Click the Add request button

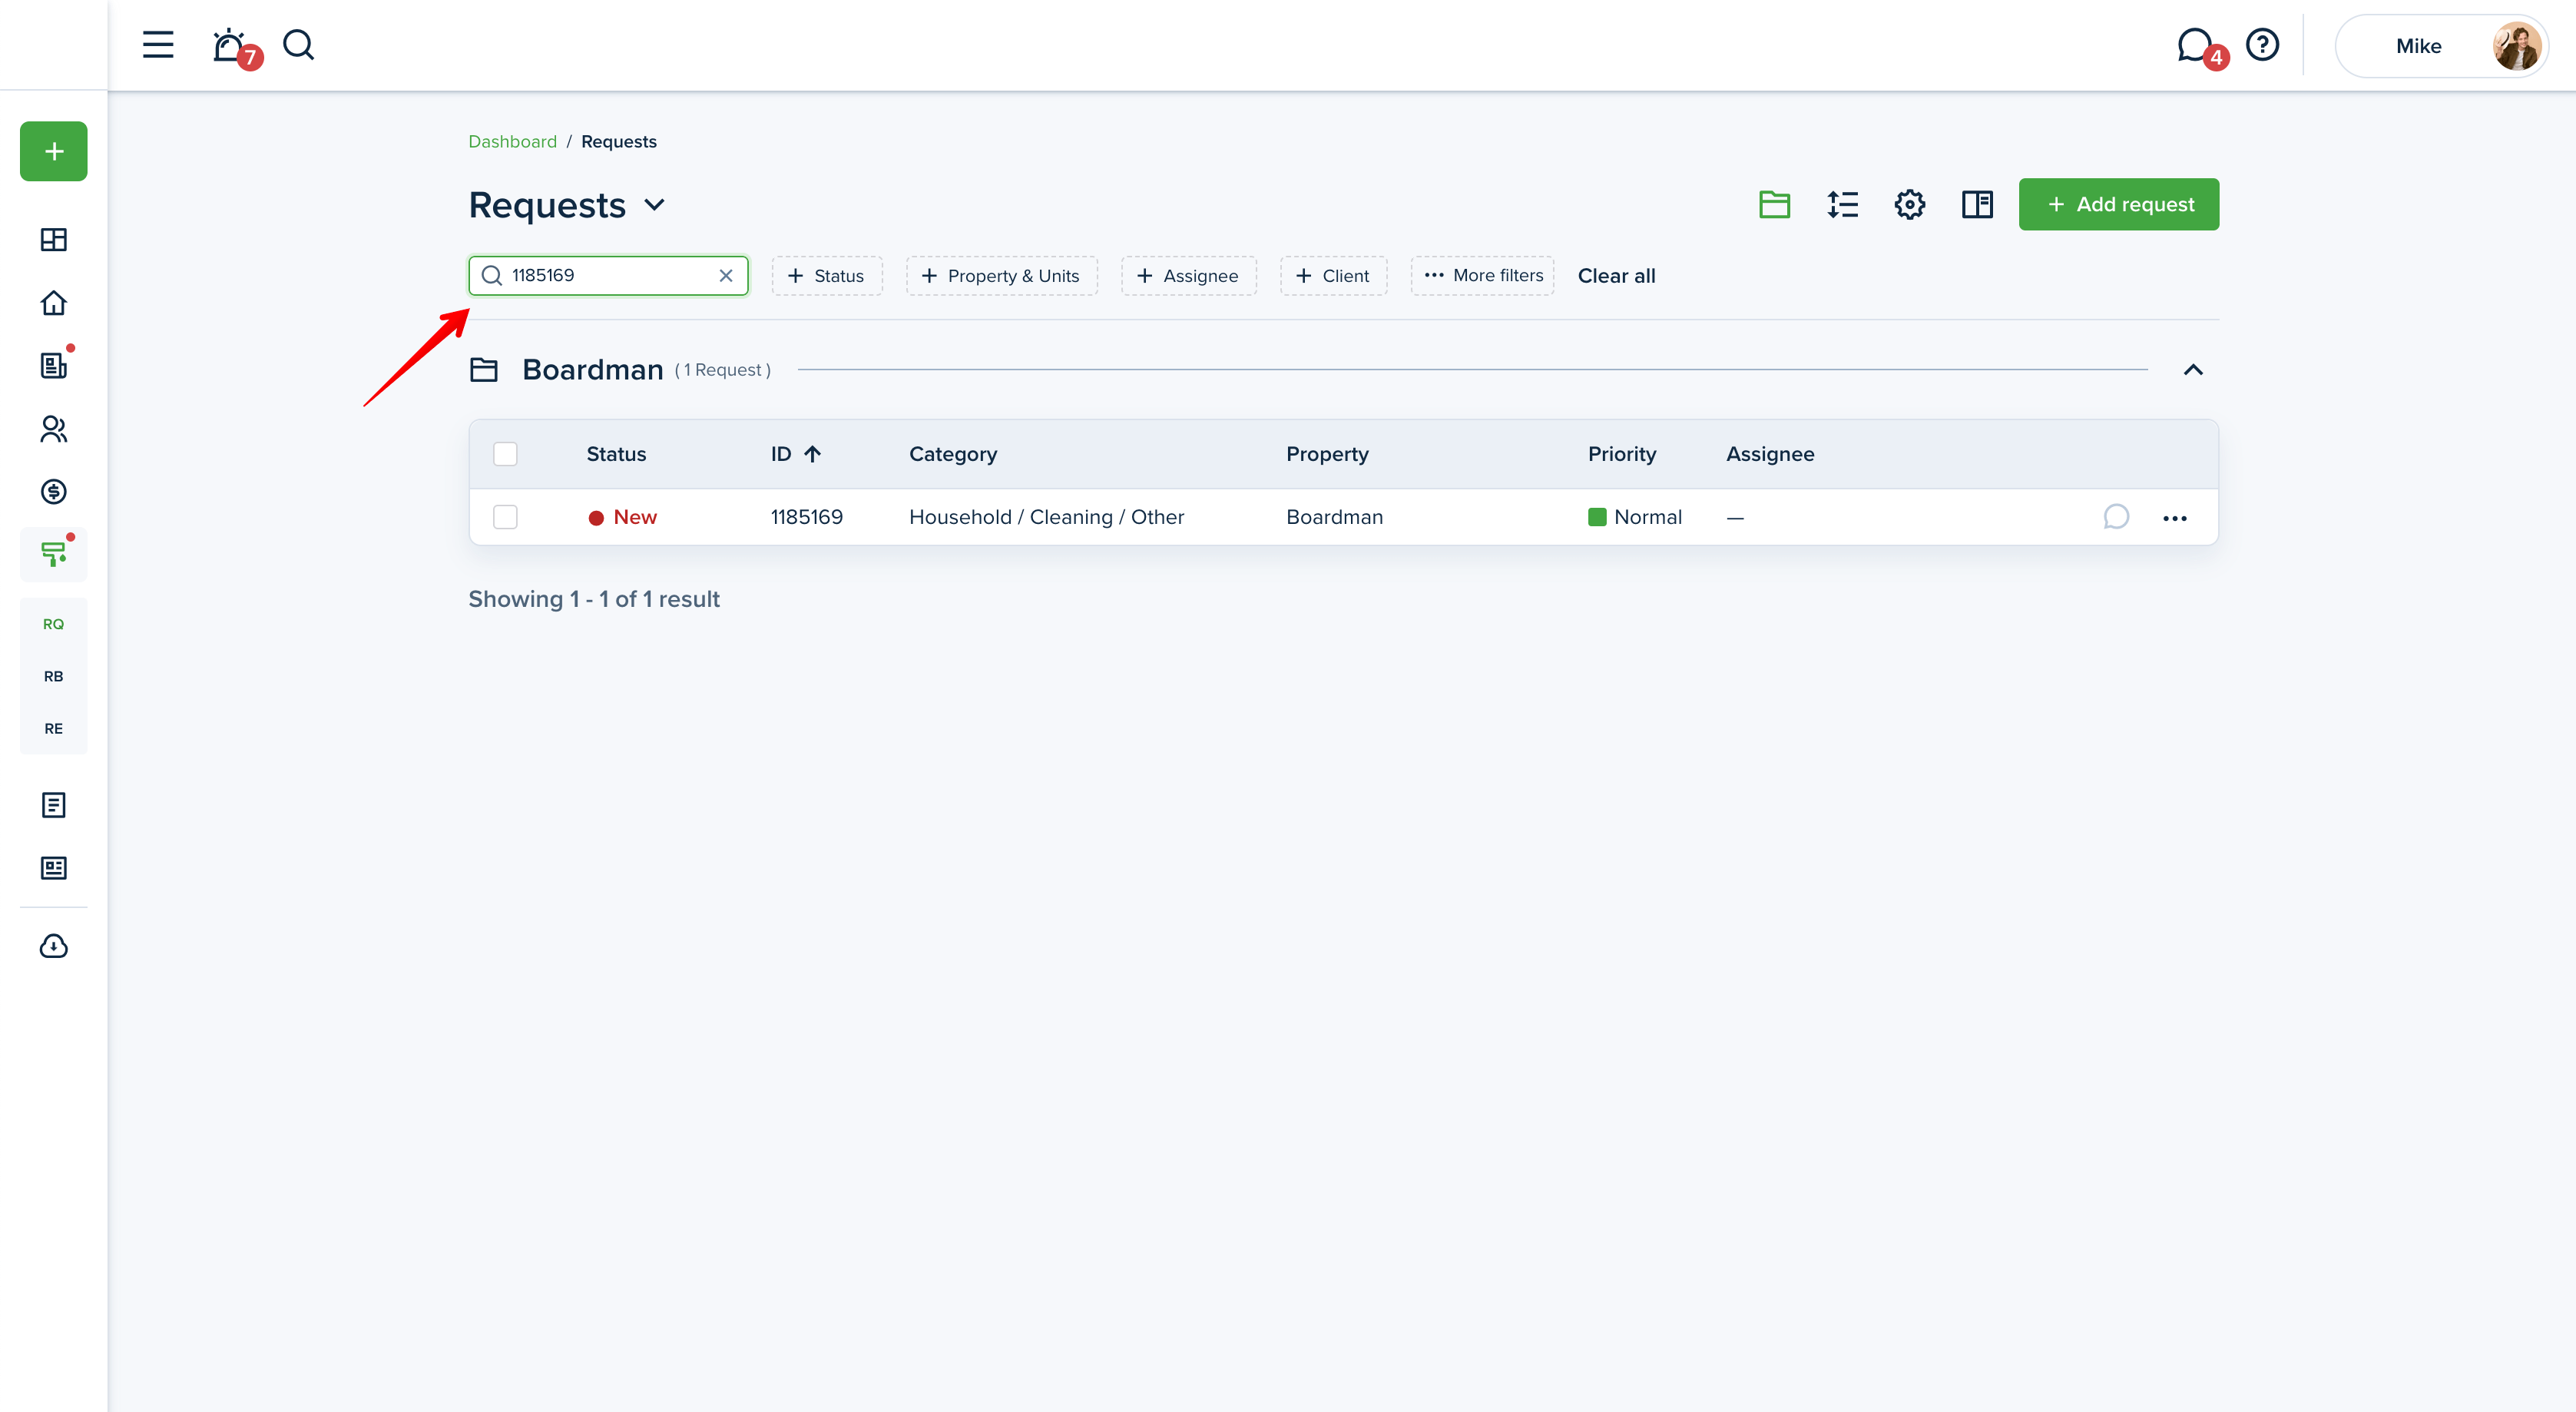pos(2118,204)
